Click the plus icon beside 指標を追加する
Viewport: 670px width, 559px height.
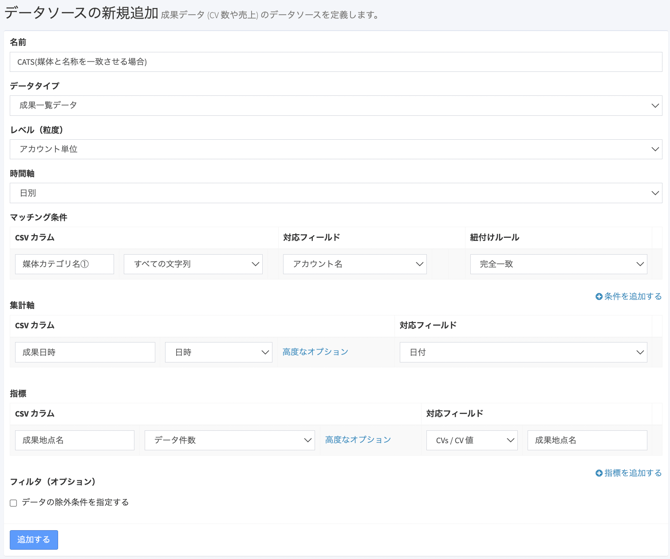(x=599, y=473)
